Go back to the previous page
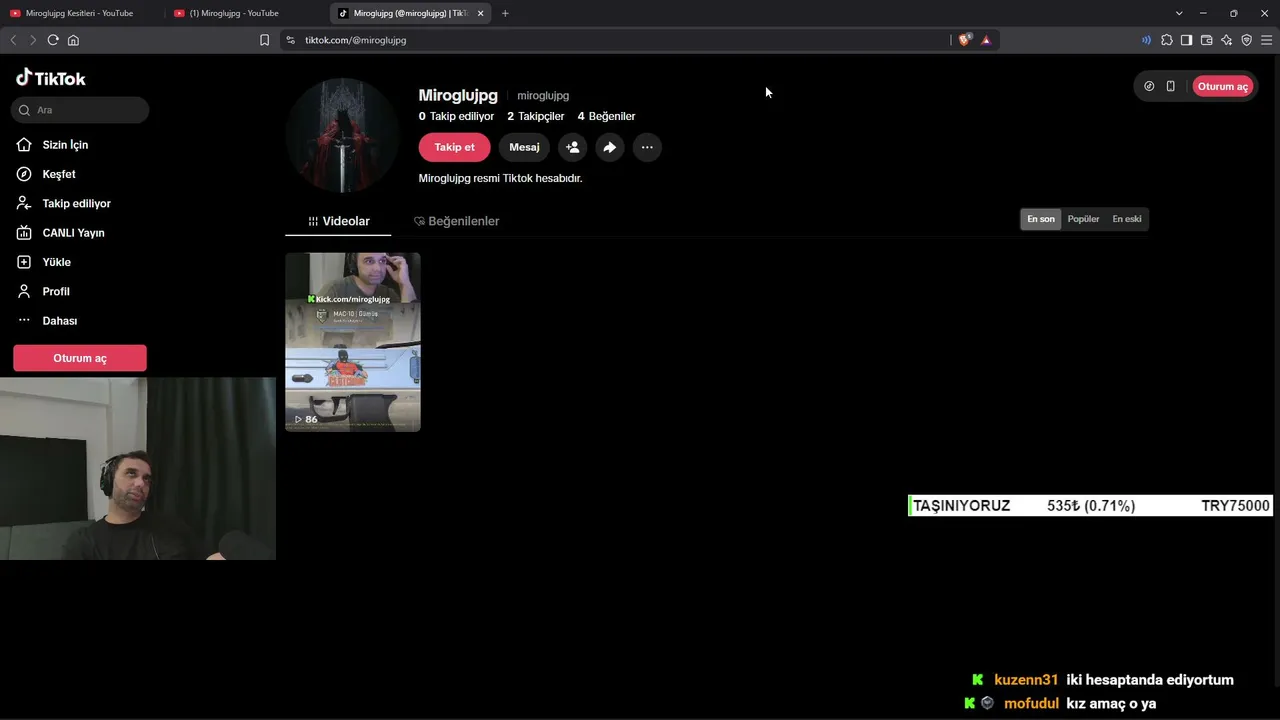 [13, 40]
